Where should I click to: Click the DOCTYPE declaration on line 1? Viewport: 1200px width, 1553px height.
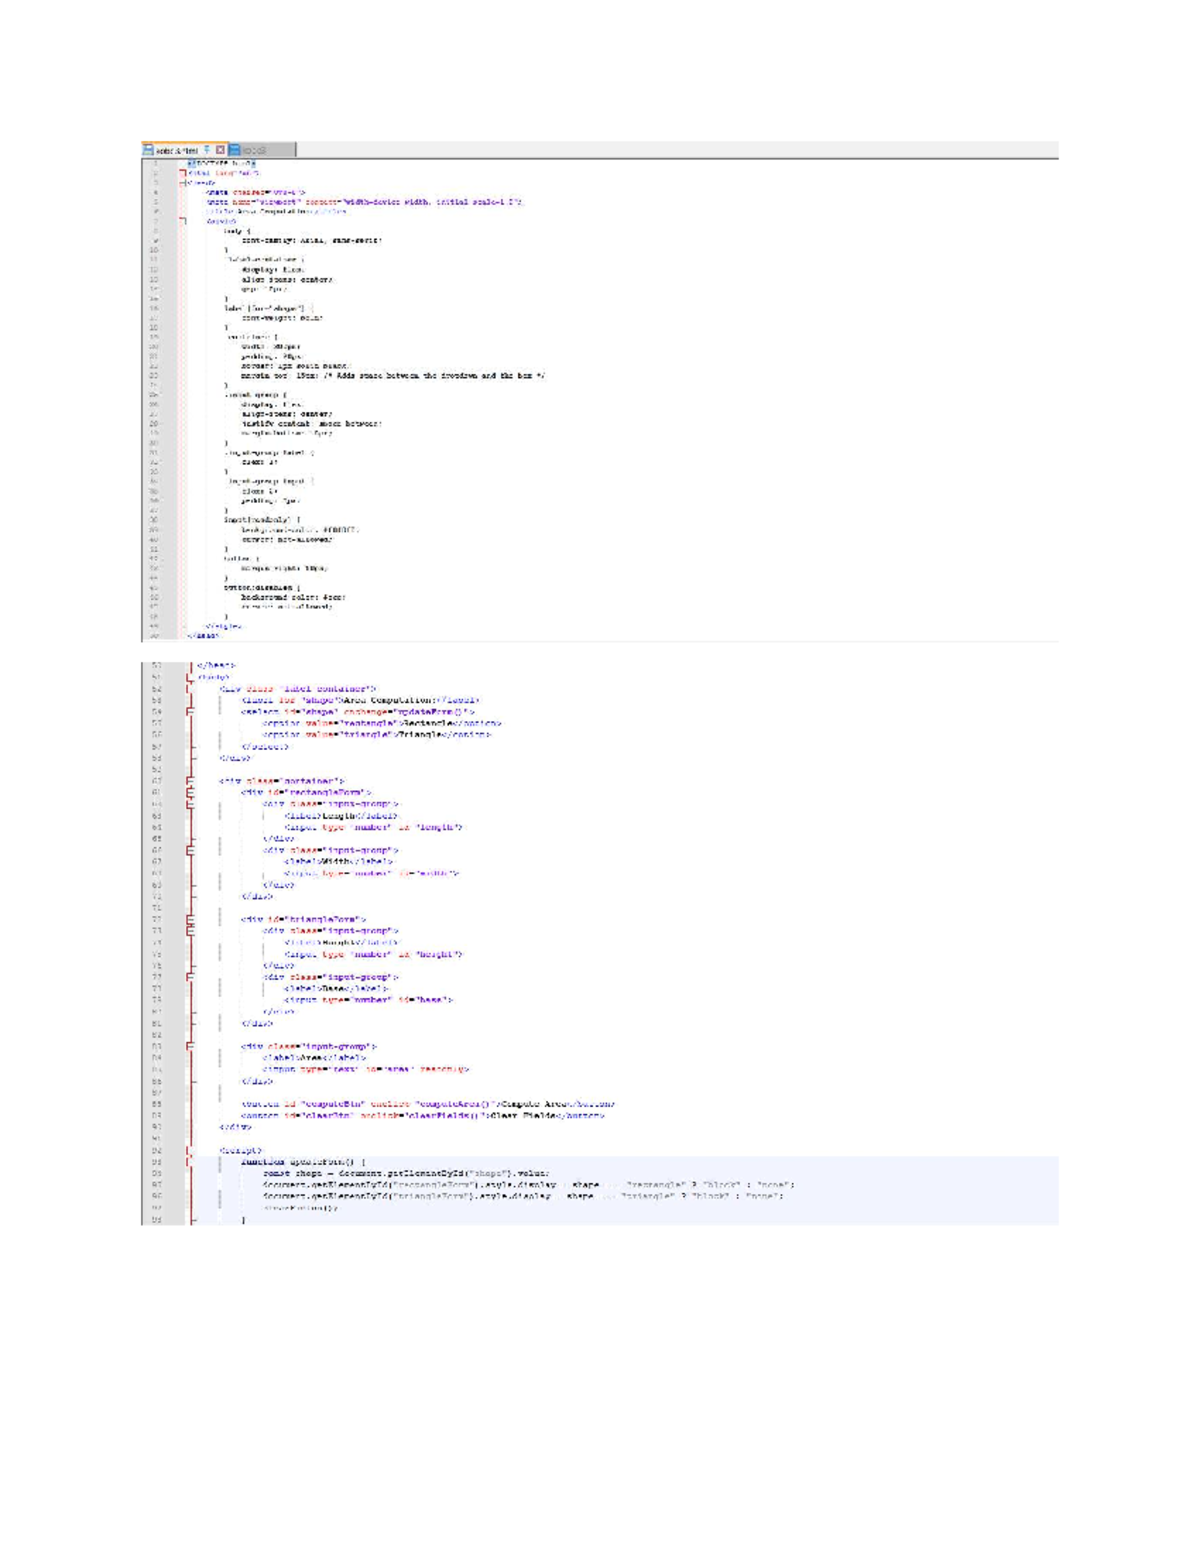click(220, 162)
